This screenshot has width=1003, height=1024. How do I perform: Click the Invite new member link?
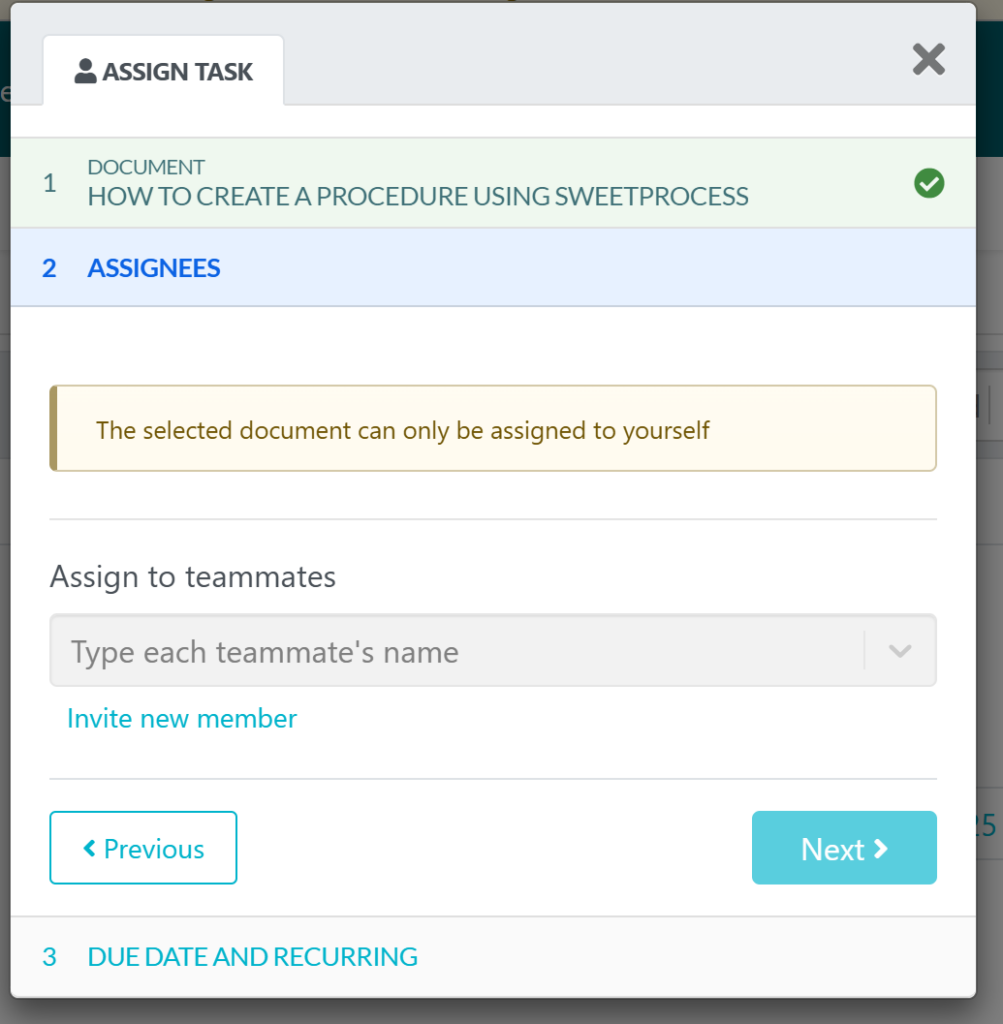click(182, 719)
